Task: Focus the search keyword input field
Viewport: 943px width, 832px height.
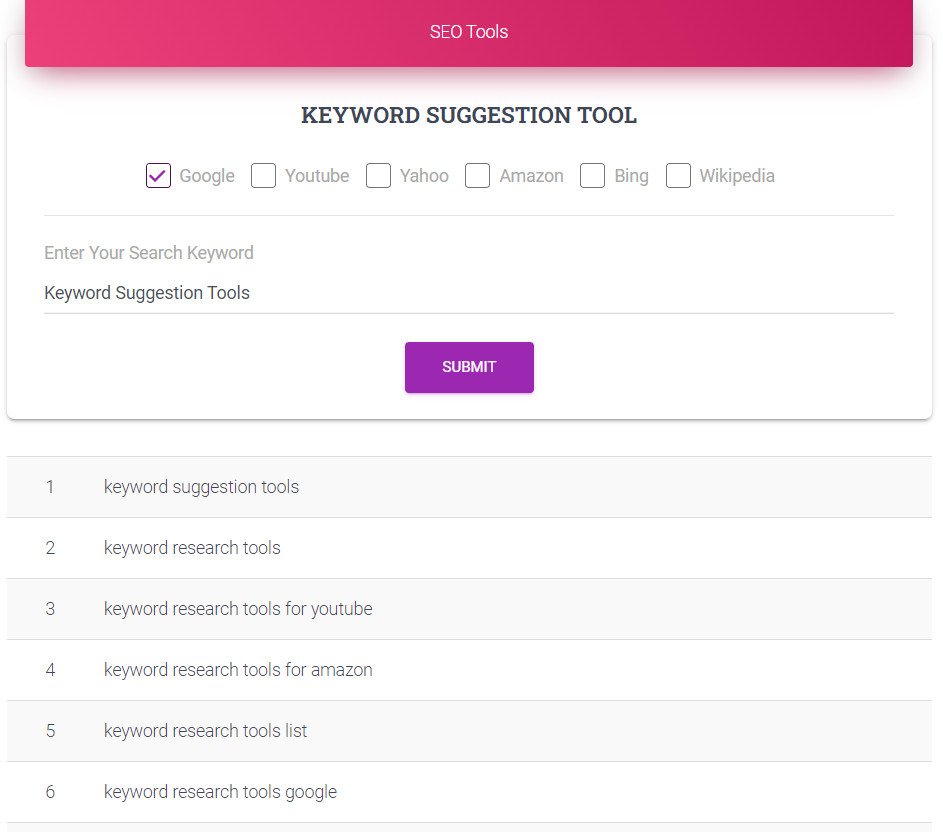Action: coord(469,293)
